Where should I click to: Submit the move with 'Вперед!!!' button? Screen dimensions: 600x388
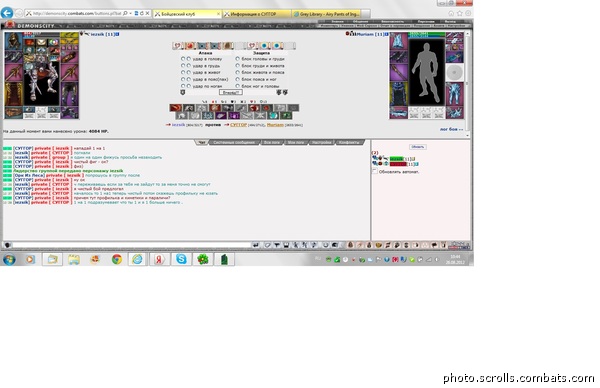point(231,92)
